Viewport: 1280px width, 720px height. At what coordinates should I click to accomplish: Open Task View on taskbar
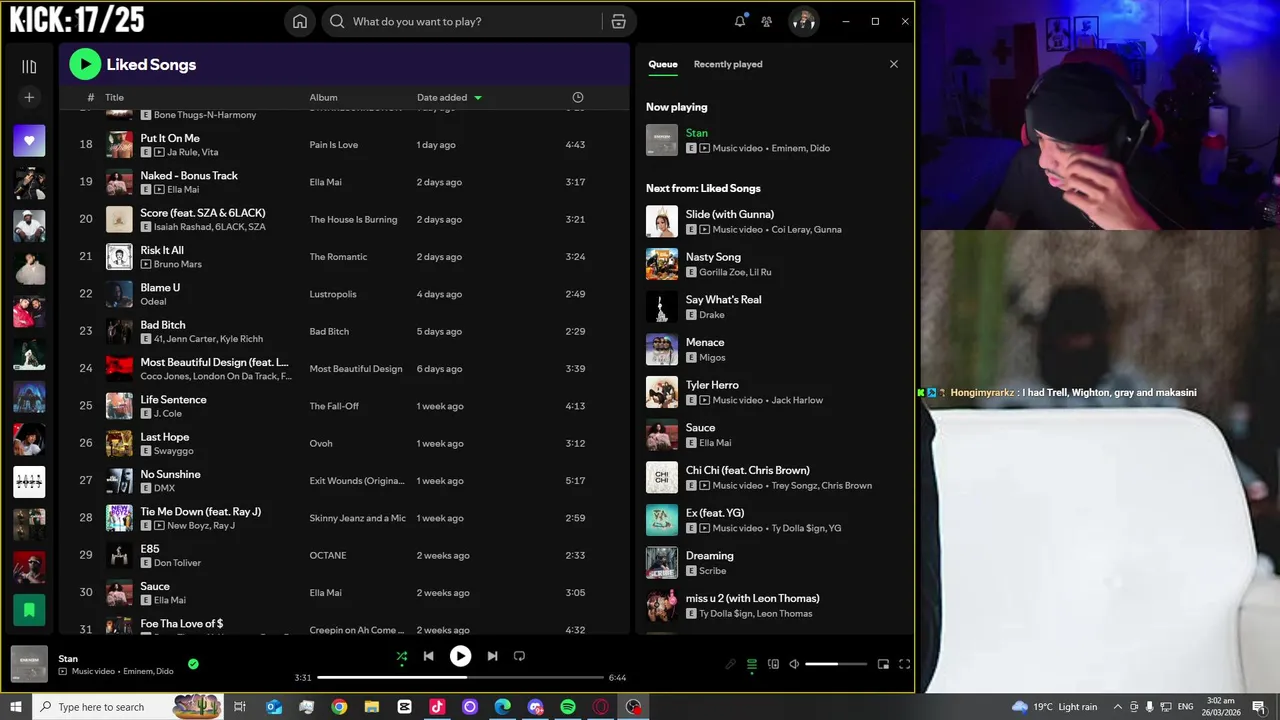coord(240,707)
